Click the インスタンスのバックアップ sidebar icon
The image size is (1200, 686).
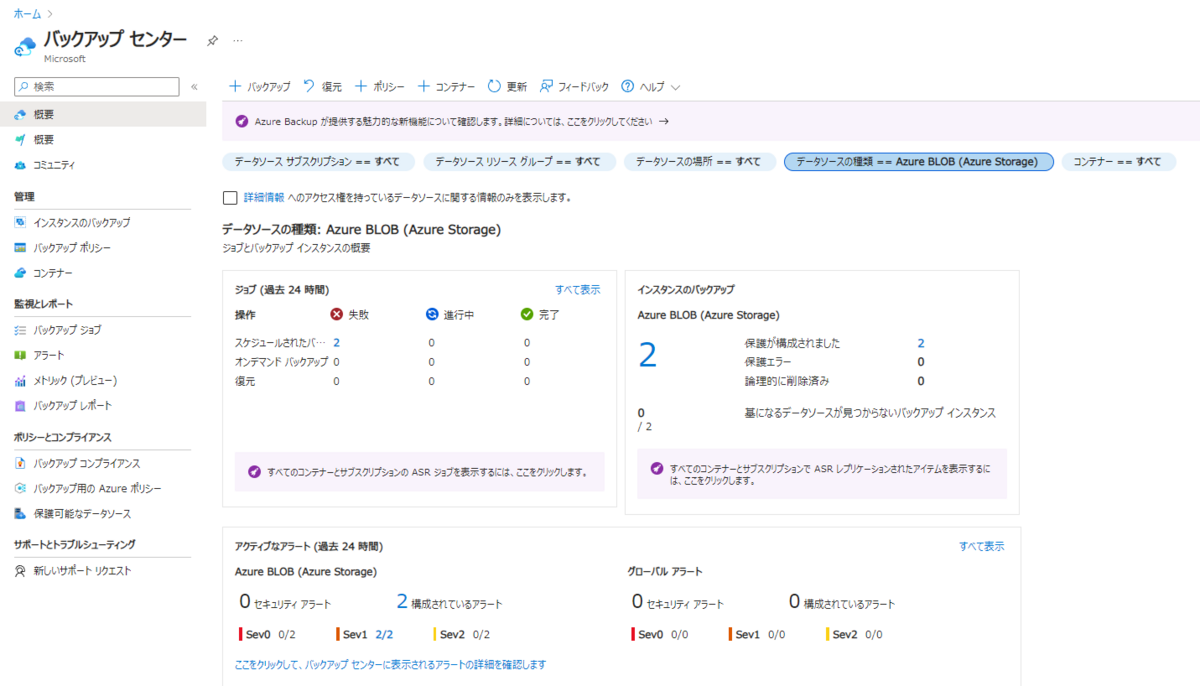[20, 222]
